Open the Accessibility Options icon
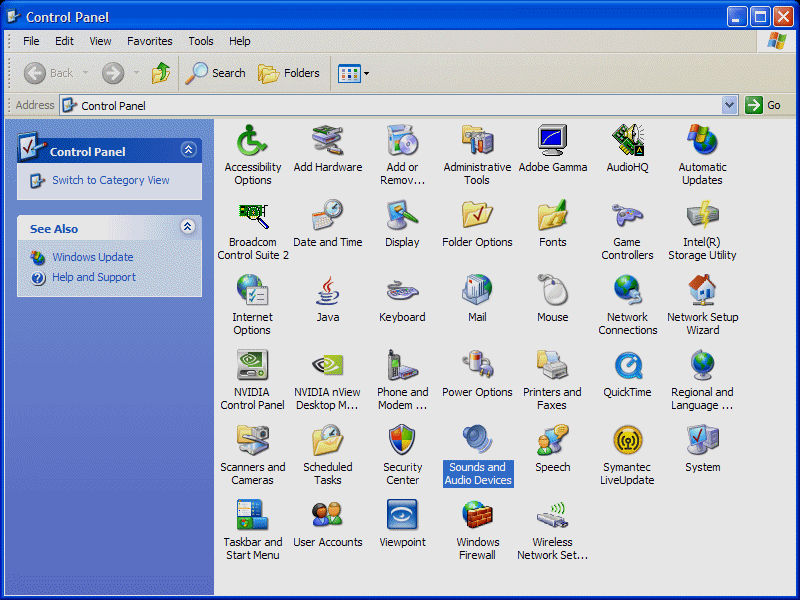This screenshot has height=600, width=800. pyautogui.click(x=252, y=141)
